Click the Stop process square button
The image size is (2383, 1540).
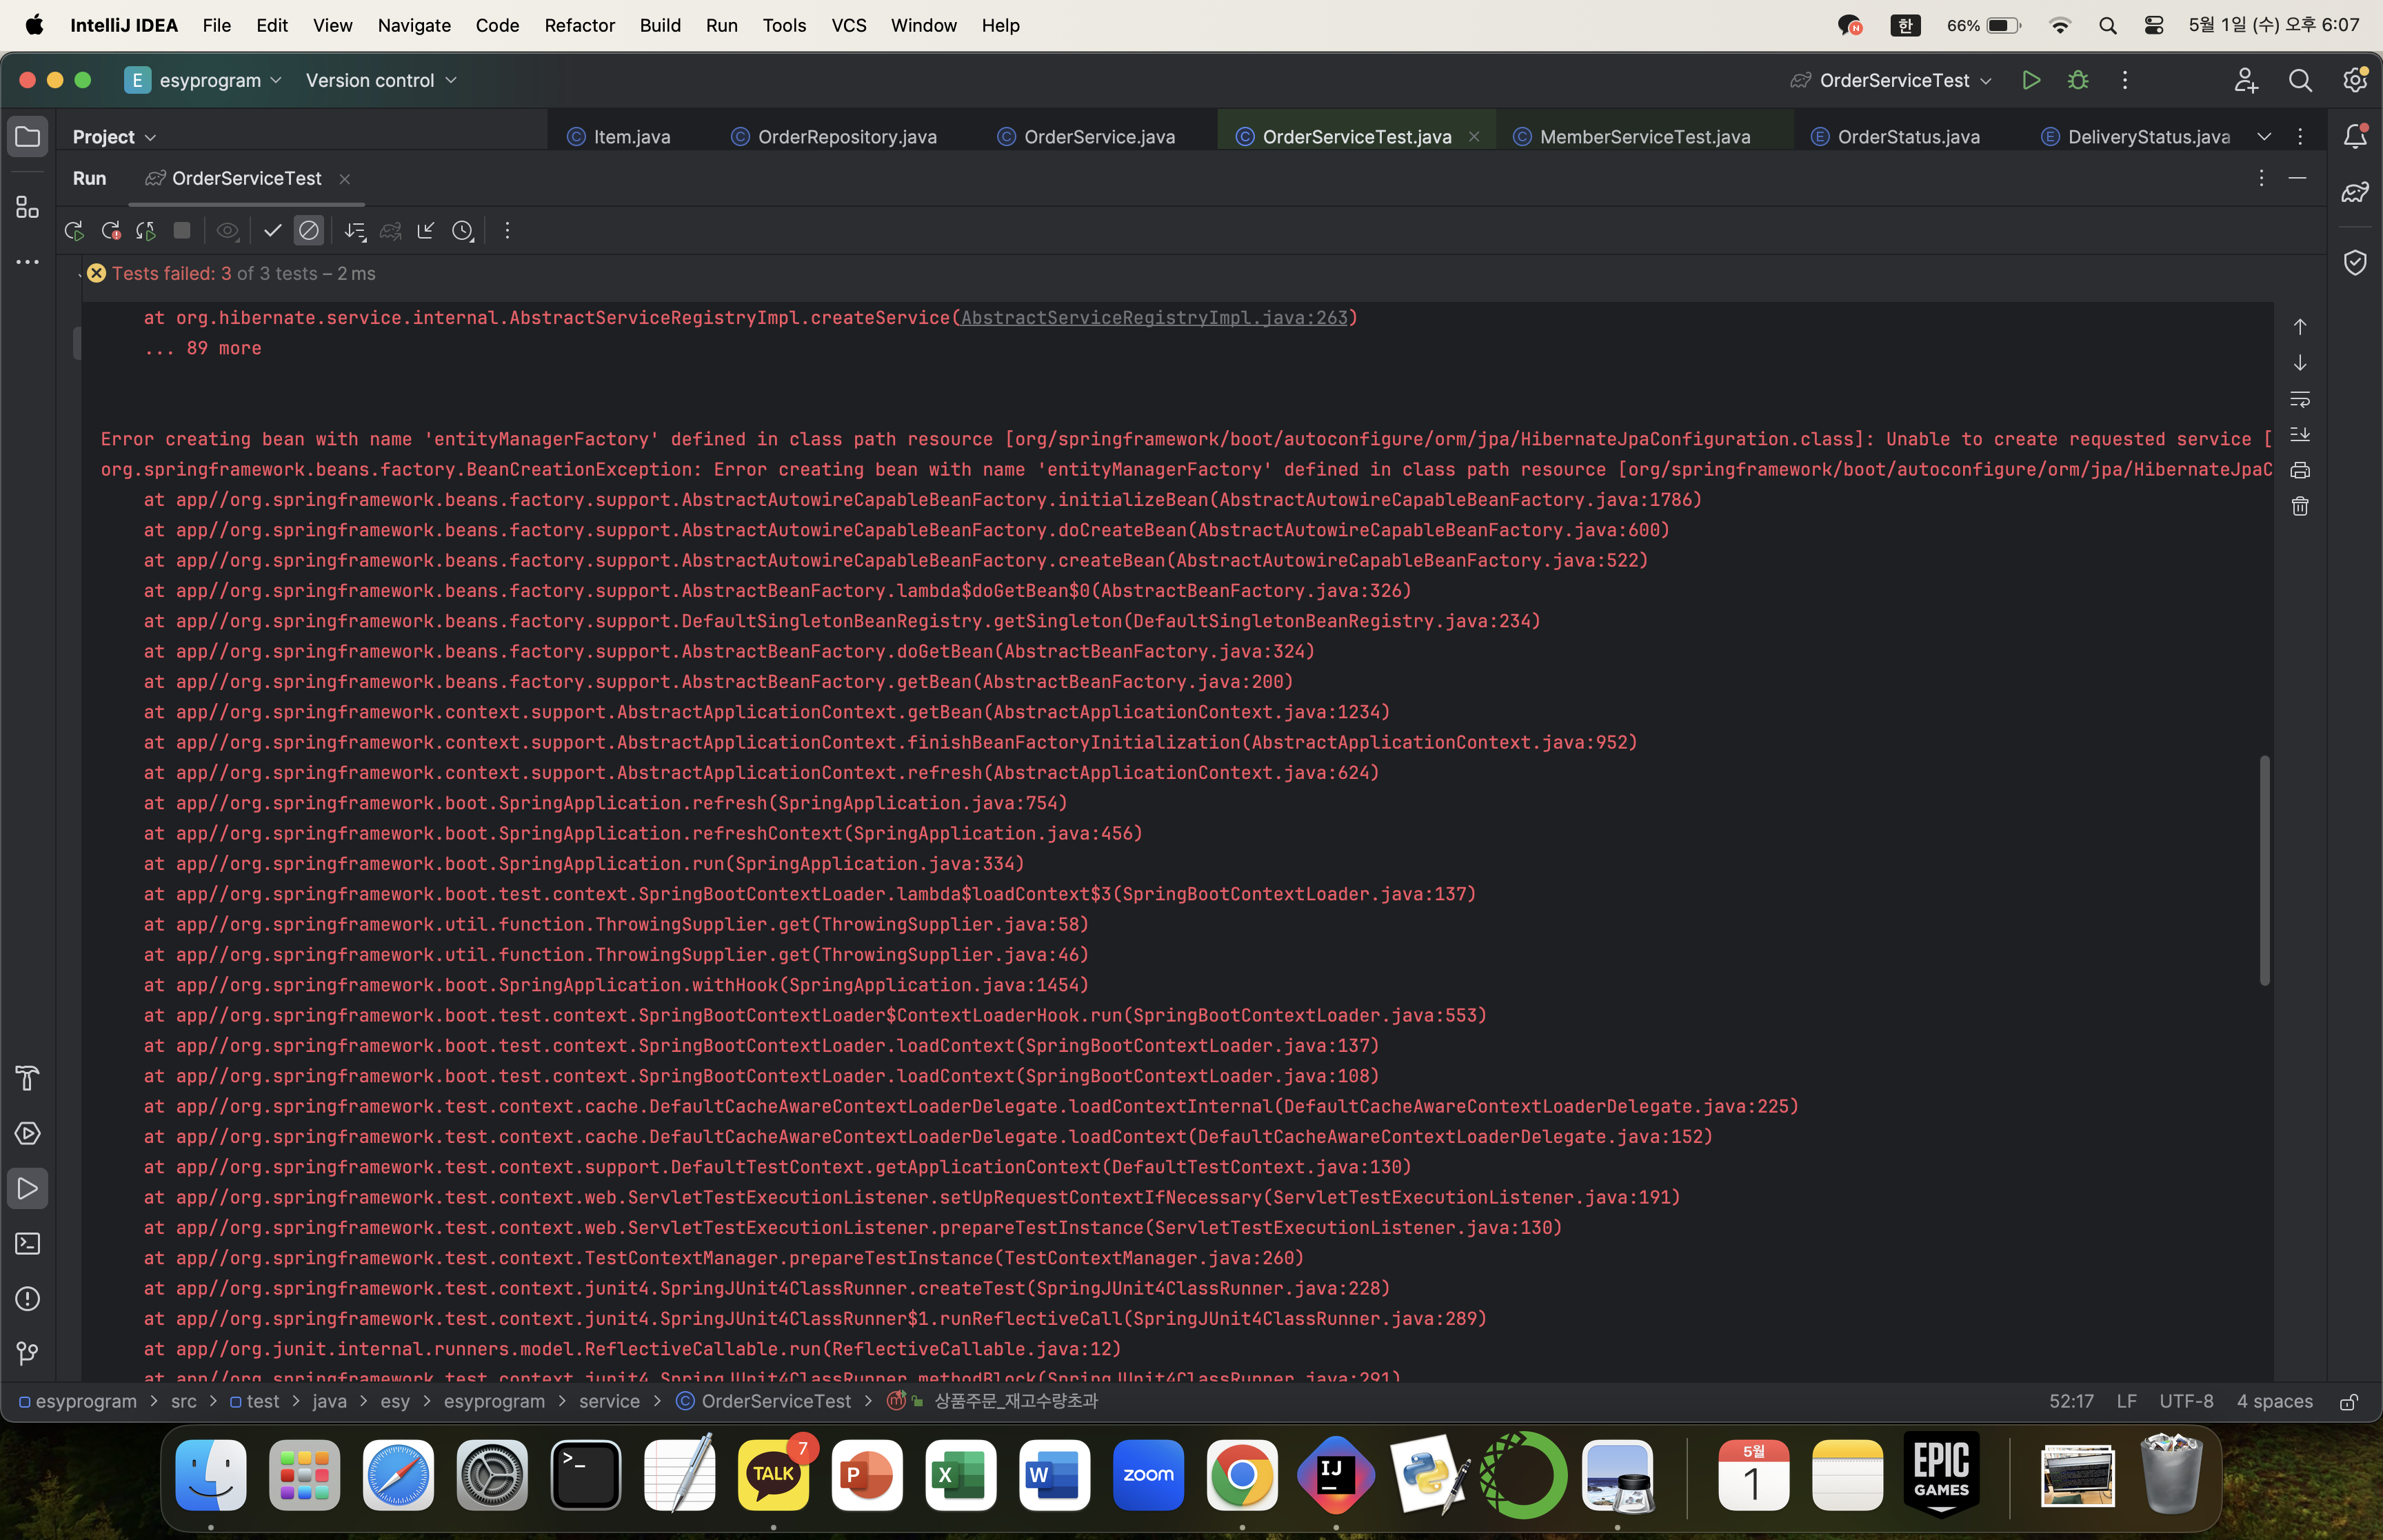point(182,231)
